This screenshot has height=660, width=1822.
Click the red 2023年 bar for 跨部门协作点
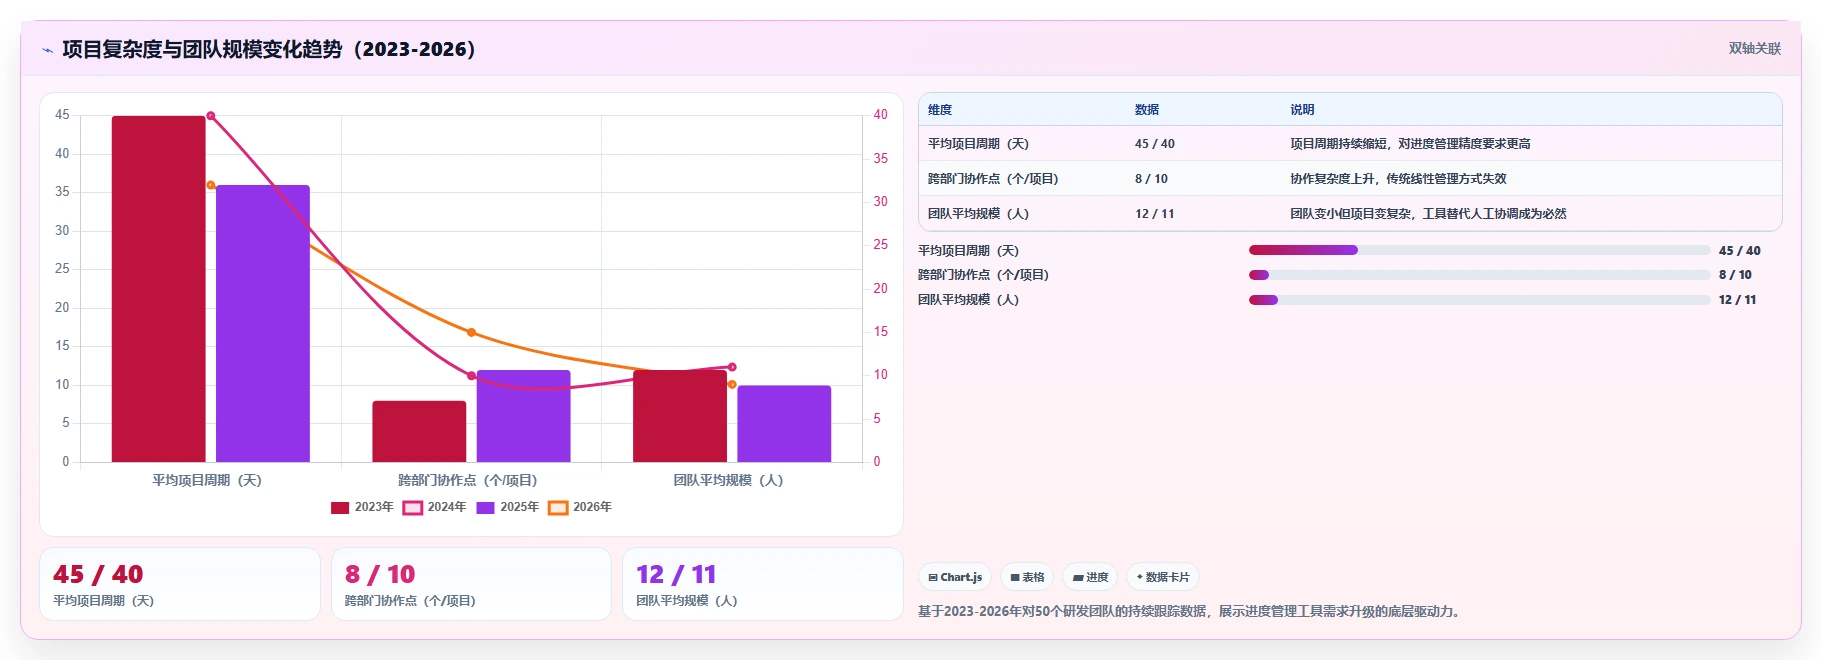point(419,431)
